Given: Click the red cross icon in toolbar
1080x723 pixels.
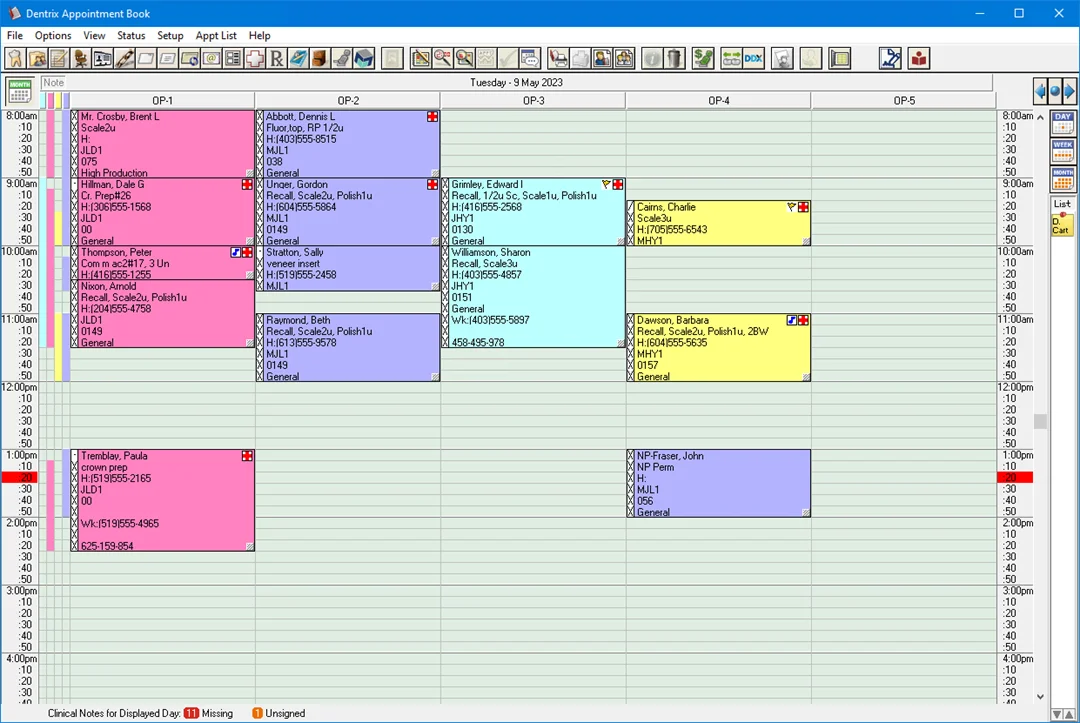Looking at the screenshot, I should coord(255,59).
